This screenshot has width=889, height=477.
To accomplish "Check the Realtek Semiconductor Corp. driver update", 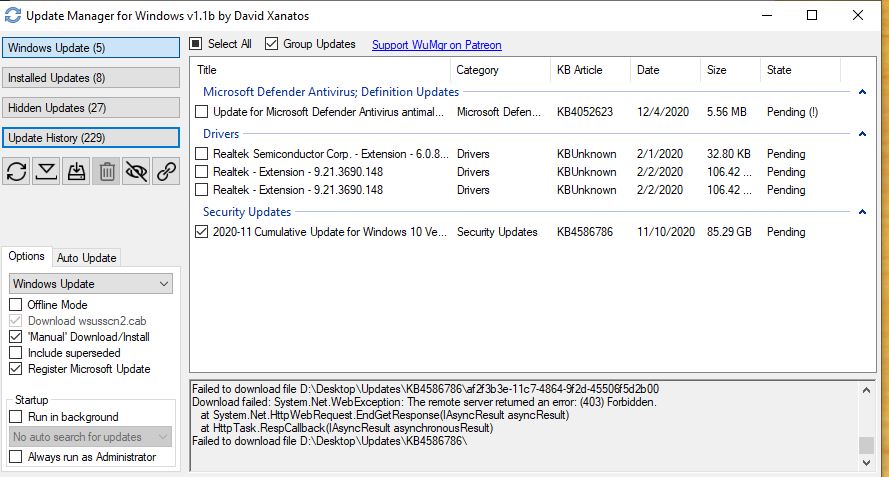I will point(202,154).
